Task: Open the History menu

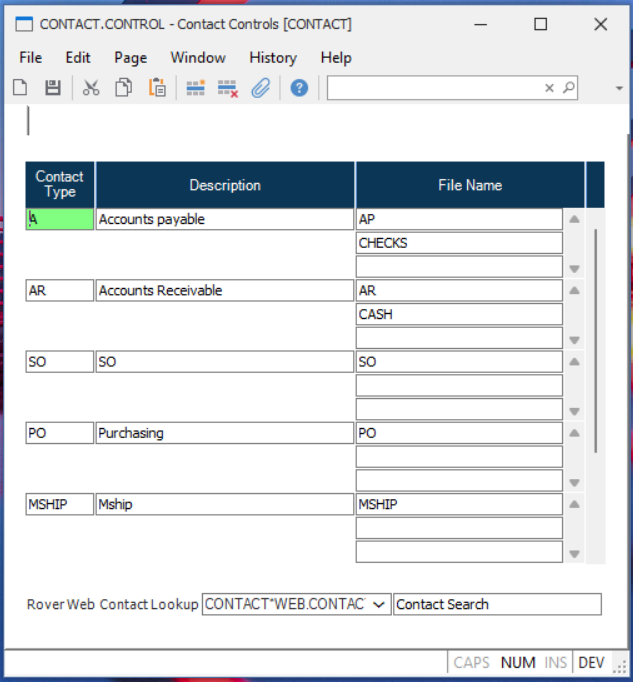Action: [273, 57]
